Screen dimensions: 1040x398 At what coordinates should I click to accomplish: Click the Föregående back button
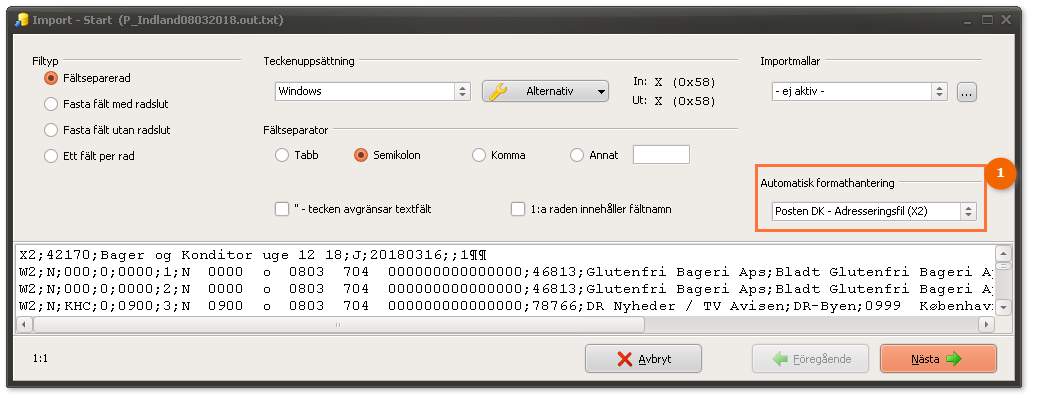(x=811, y=359)
